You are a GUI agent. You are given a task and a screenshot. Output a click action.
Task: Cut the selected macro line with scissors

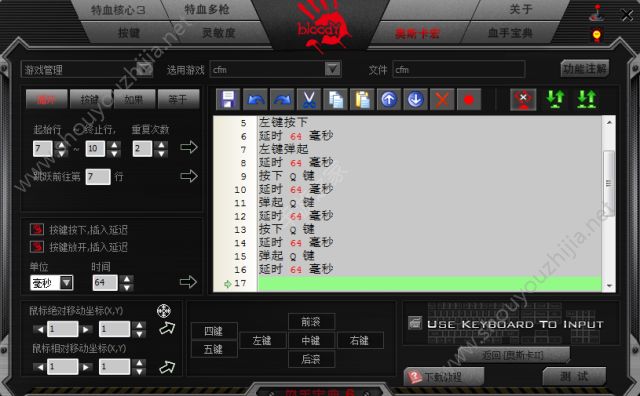(x=309, y=99)
